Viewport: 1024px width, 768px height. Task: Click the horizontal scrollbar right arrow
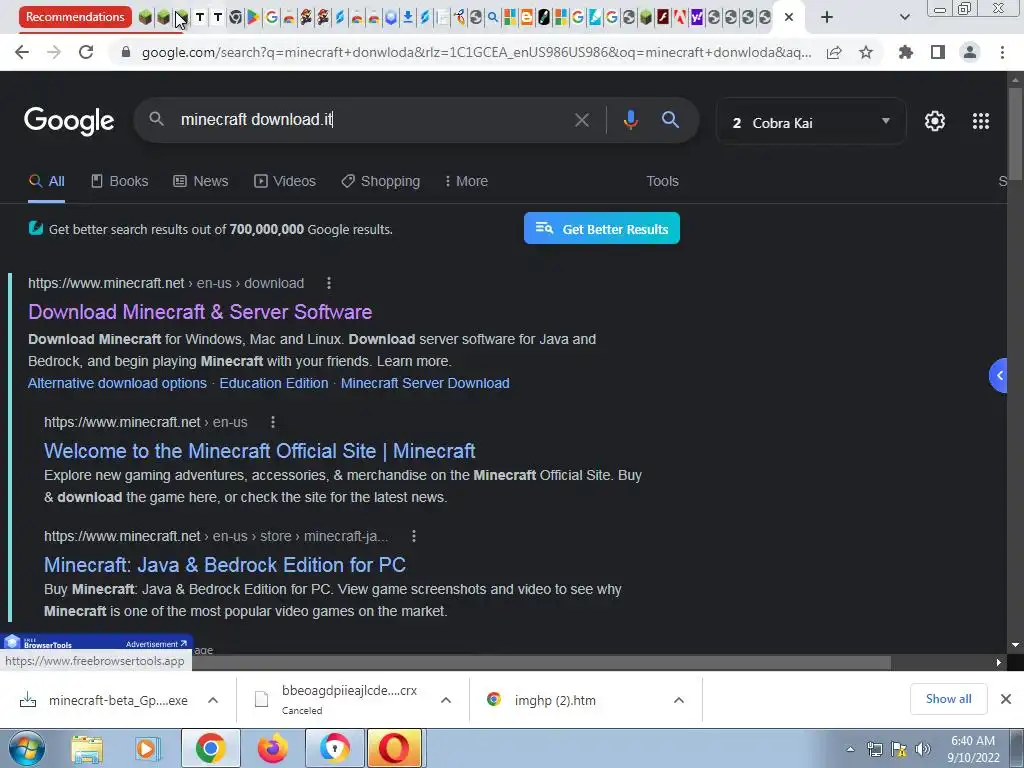(999, 662)
